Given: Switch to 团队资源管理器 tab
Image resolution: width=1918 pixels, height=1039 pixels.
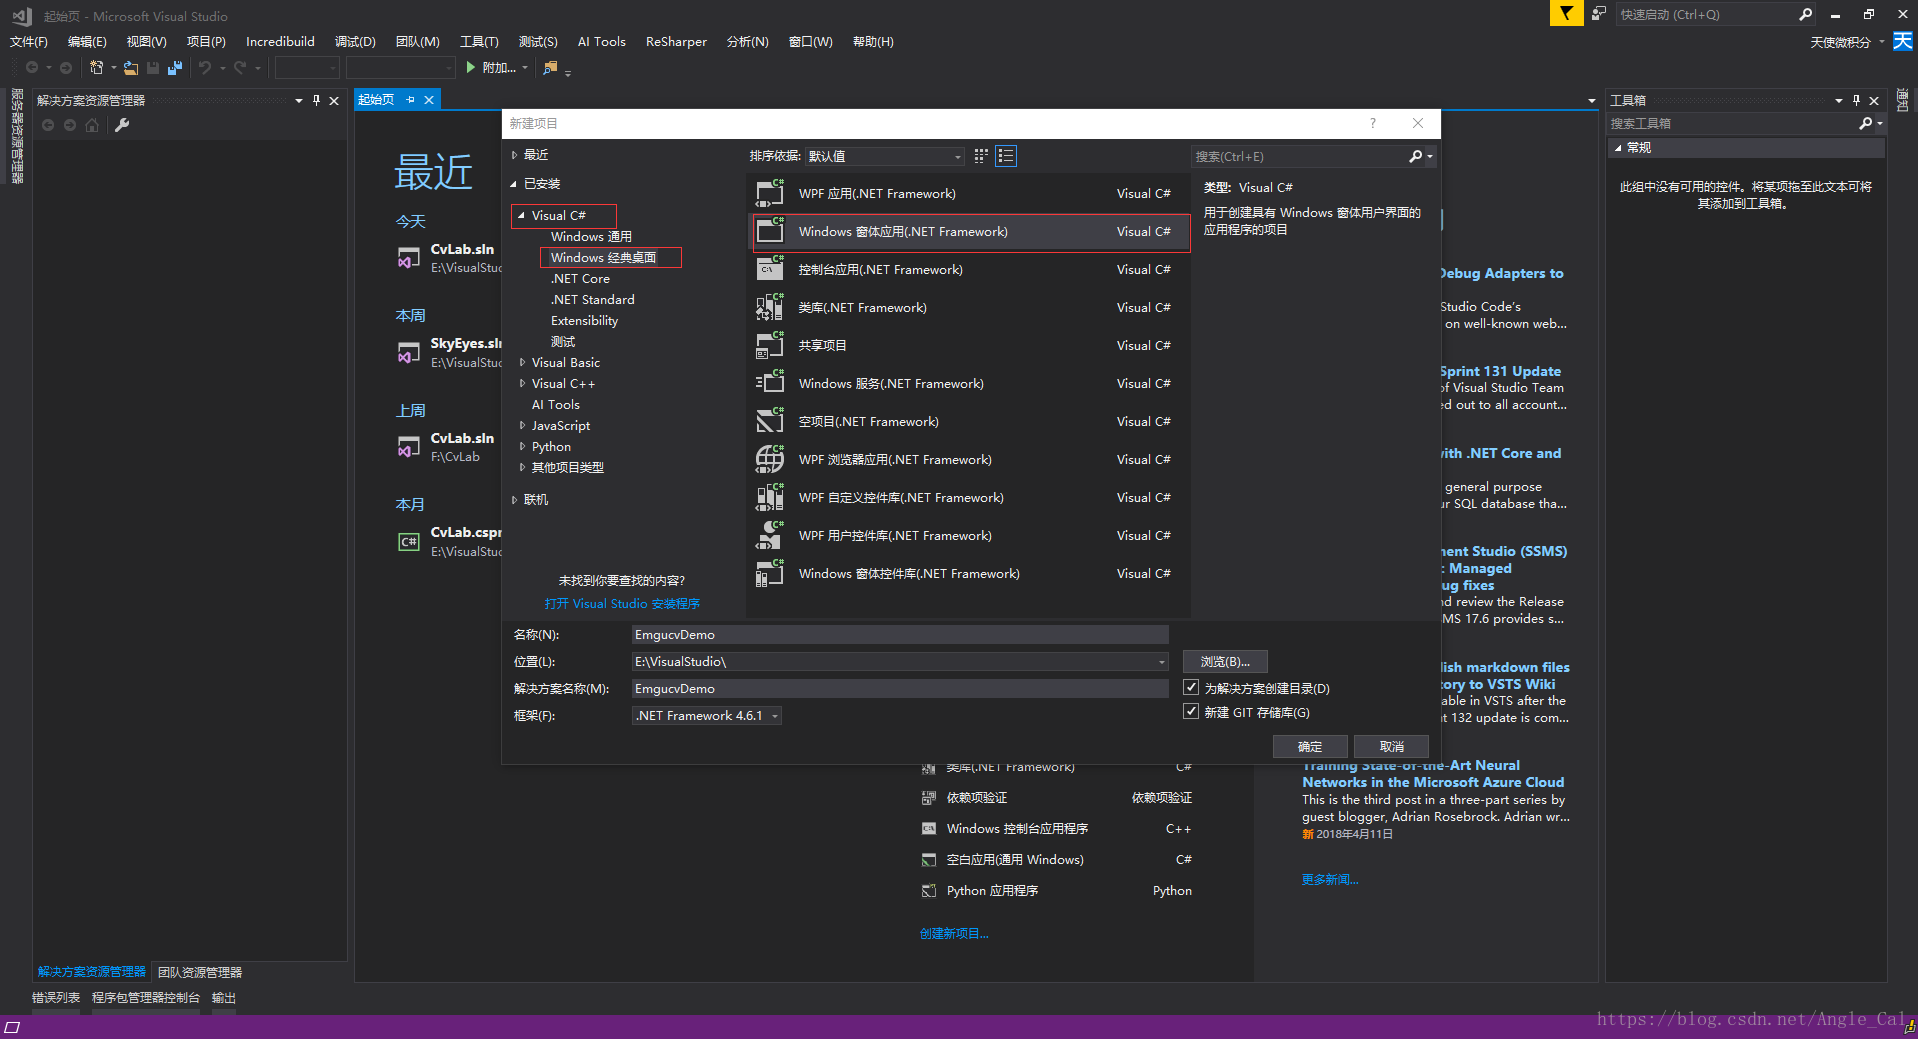Looking at the screenshot, I should click(x=200, y=972).
